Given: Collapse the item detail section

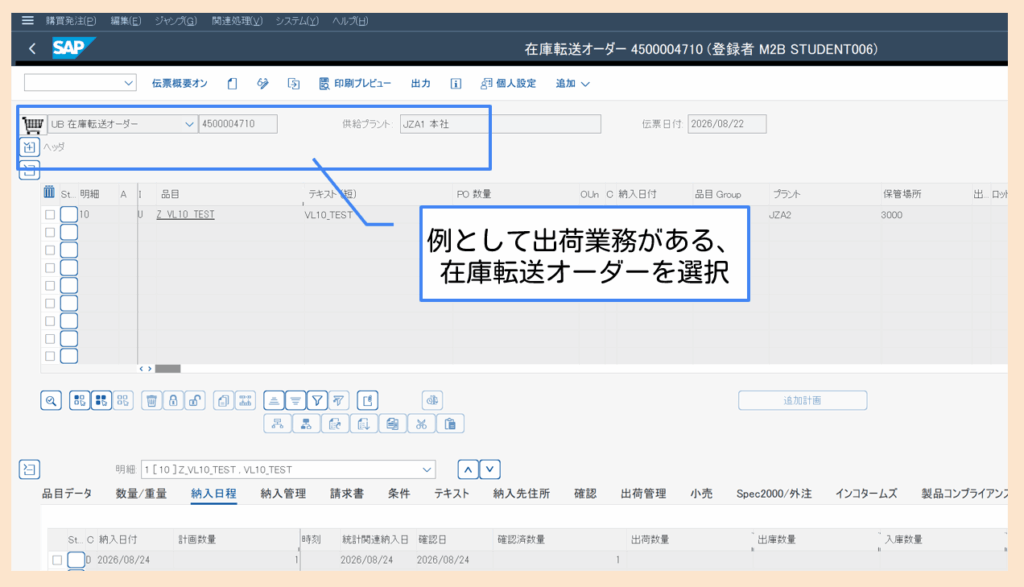Looking at the screenshot, I should coord(29,469).
